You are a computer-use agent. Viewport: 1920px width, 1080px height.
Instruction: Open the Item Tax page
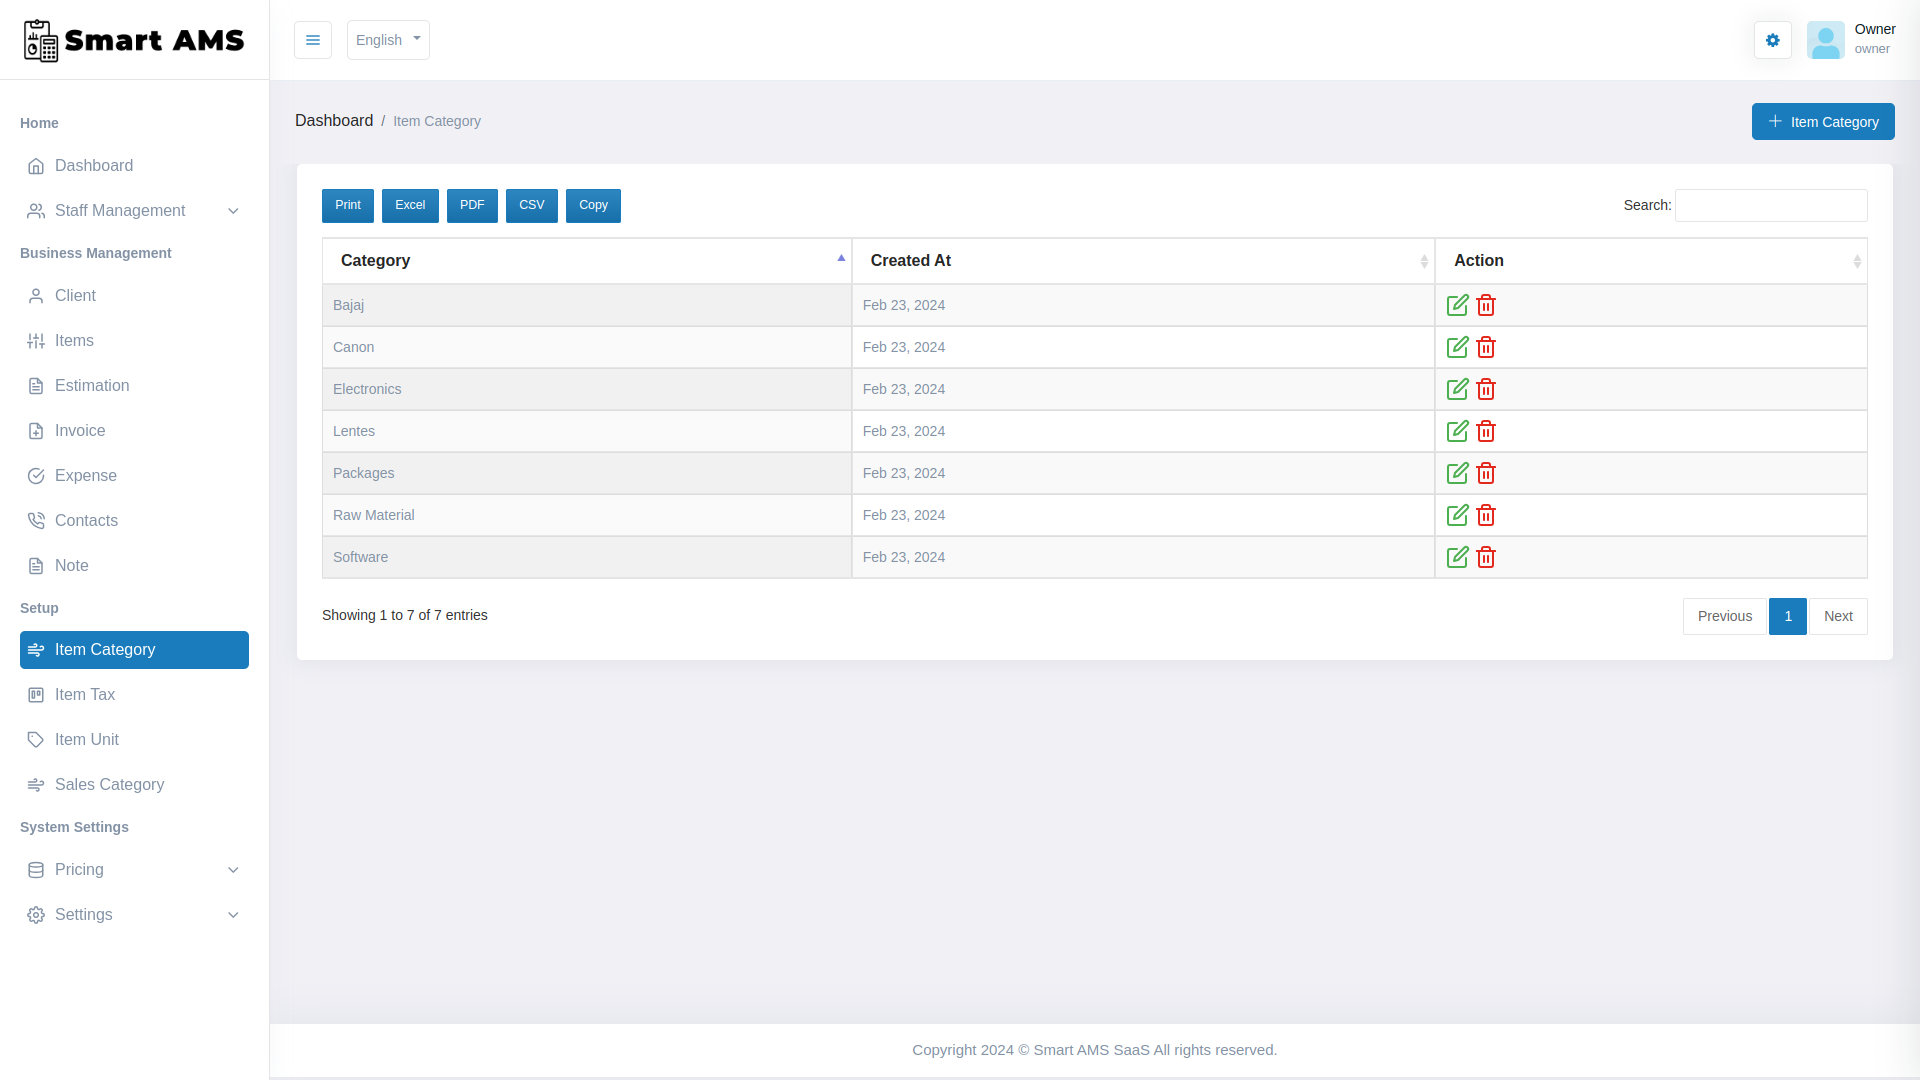point(85,694)
